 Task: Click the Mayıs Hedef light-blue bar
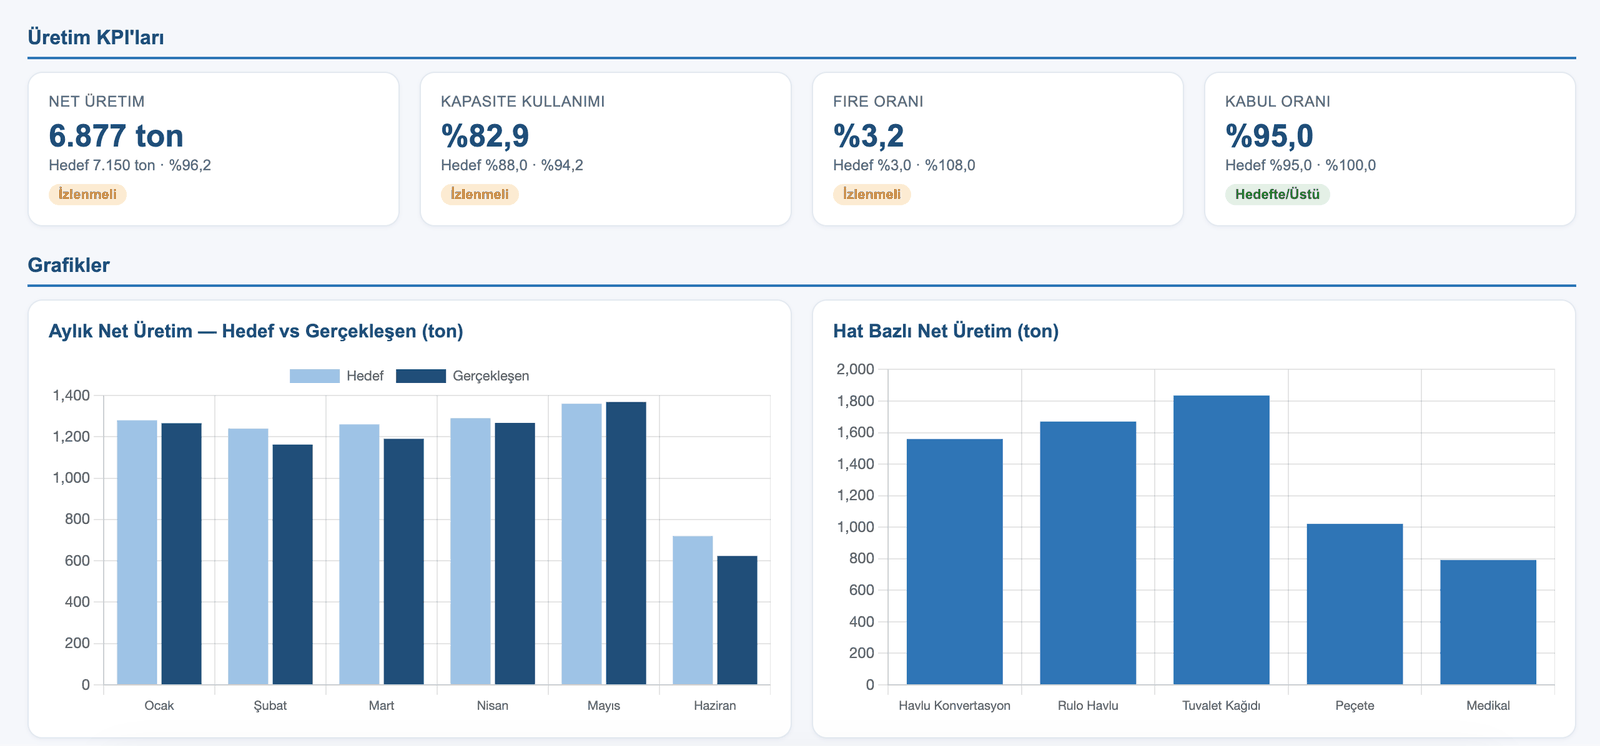[x=581, y=544]
